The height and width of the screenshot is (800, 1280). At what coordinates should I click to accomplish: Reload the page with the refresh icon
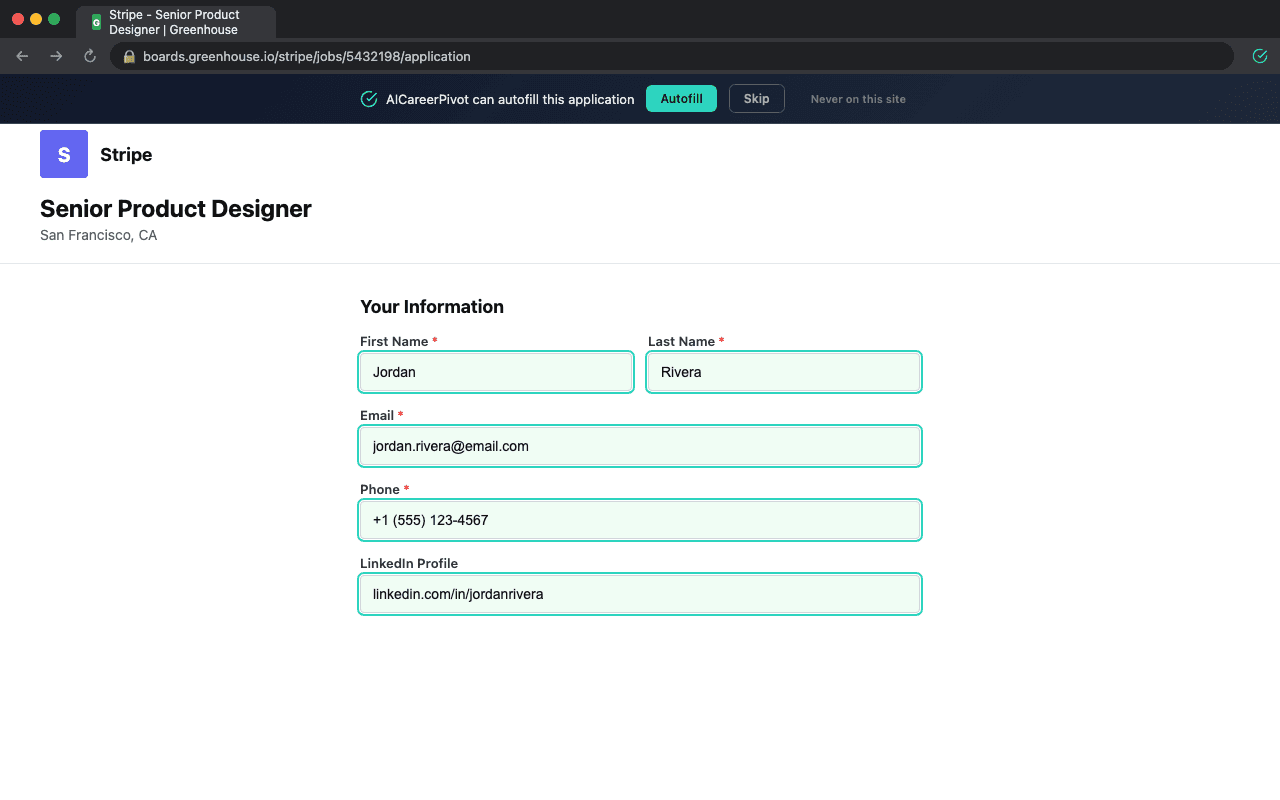[x=90, y=56]
